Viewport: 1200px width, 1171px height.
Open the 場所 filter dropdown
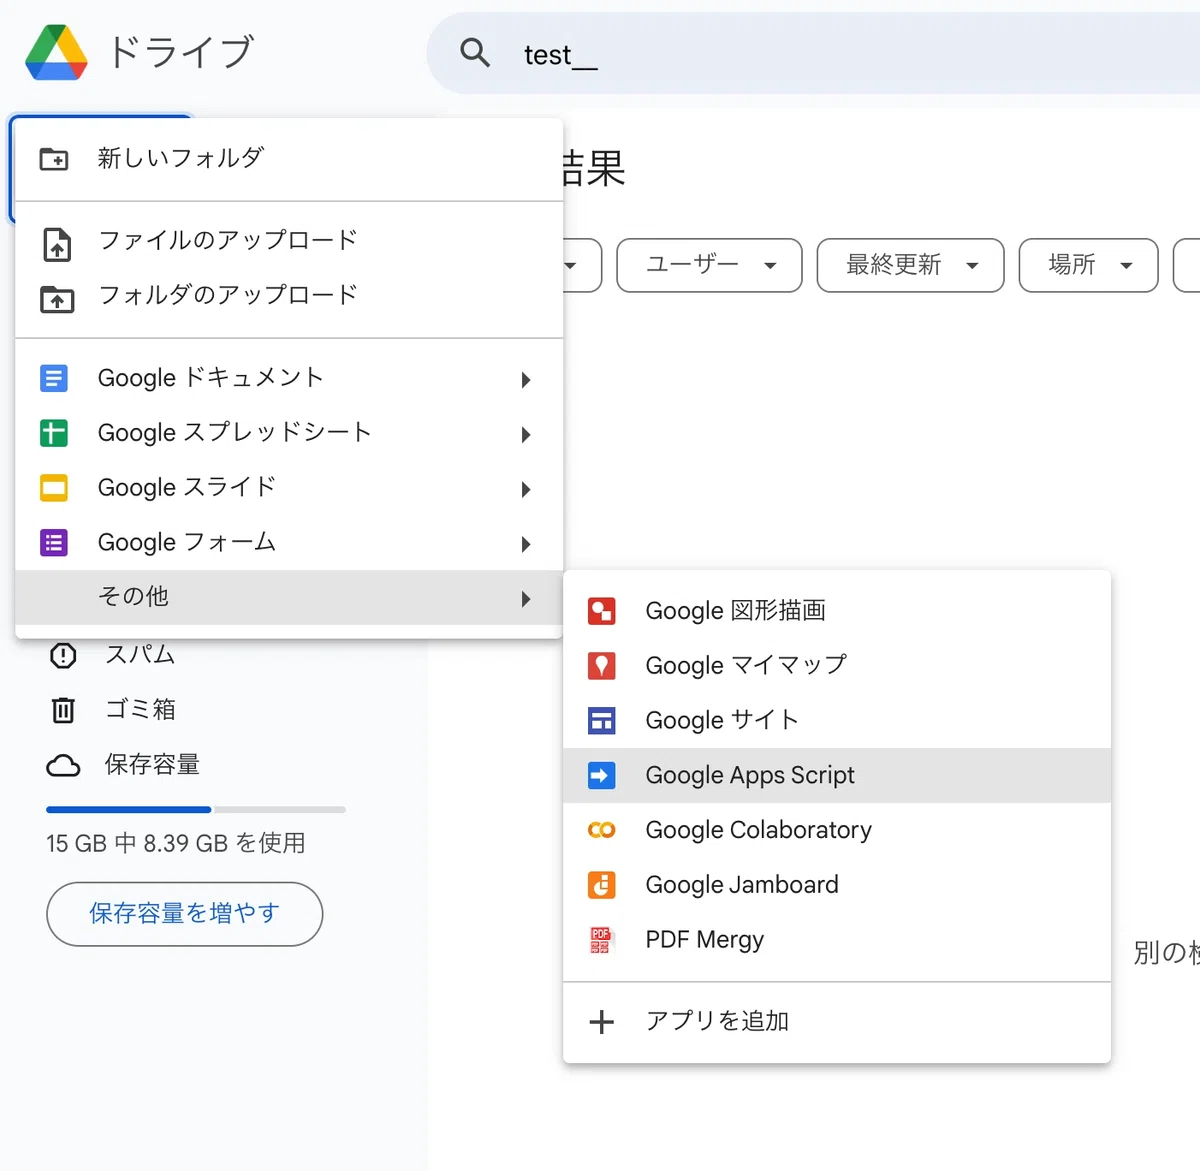pos(1088,265)
